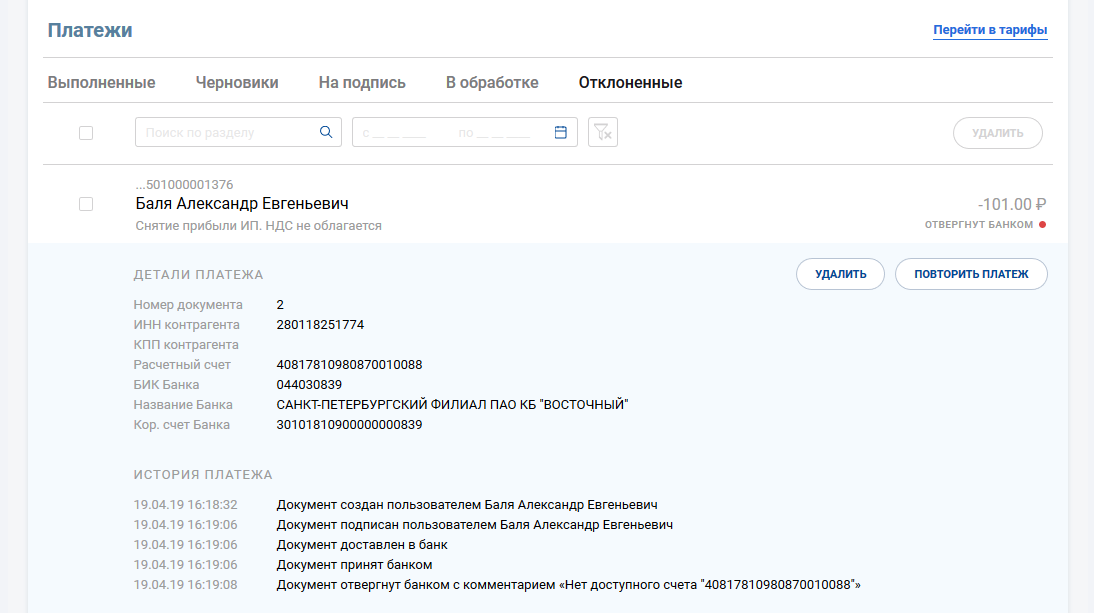The height and width of the screenshot is (613, 1094).
Task: Click Удалить button in payment details
Action: pos(840,274)
